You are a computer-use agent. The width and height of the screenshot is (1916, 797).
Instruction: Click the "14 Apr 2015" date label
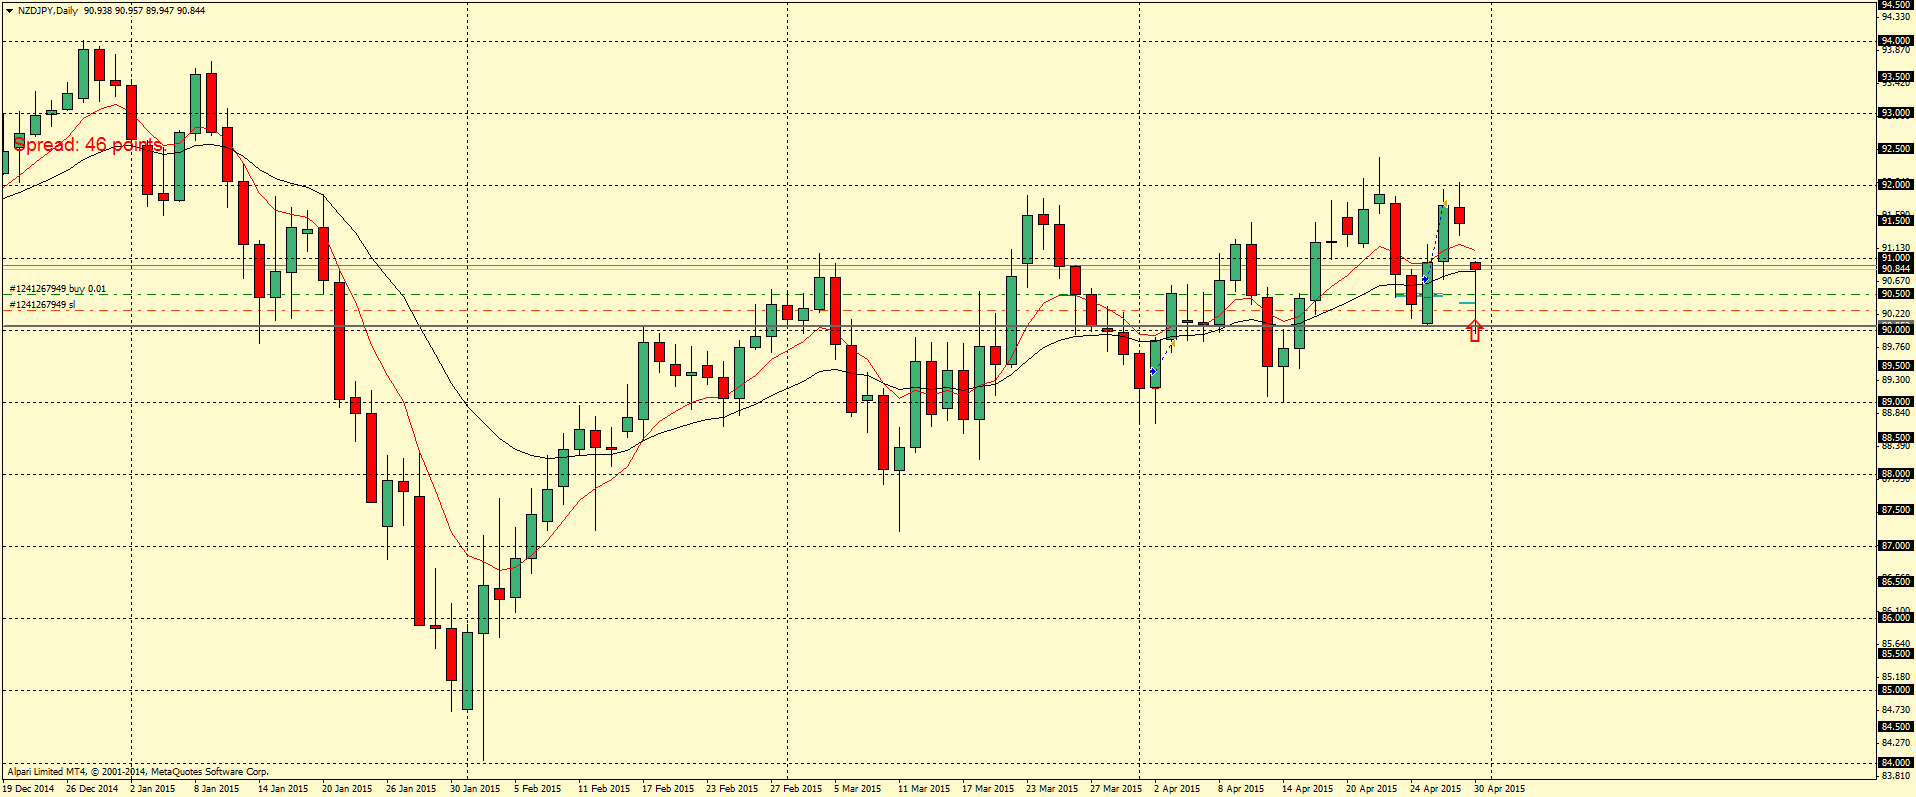click(x=1308, y=789)
